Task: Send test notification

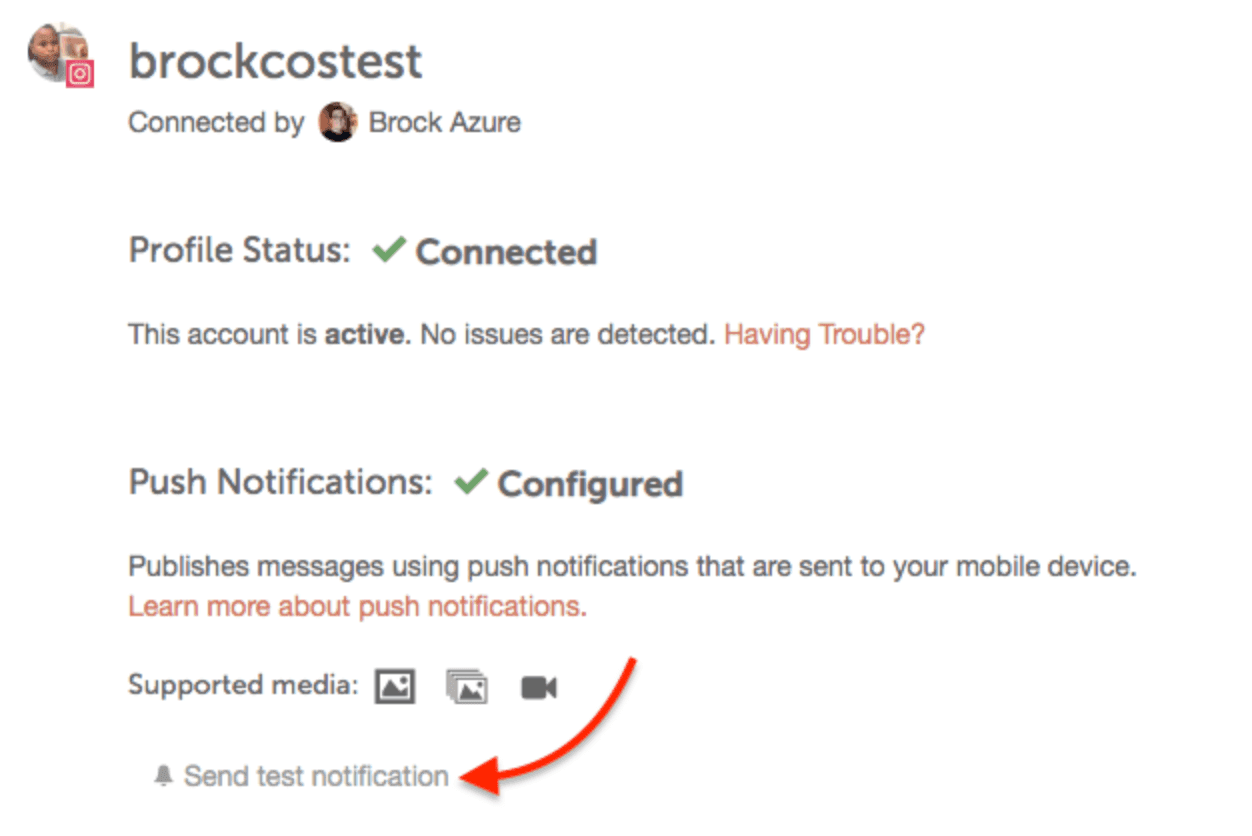Action: point(316,776)
